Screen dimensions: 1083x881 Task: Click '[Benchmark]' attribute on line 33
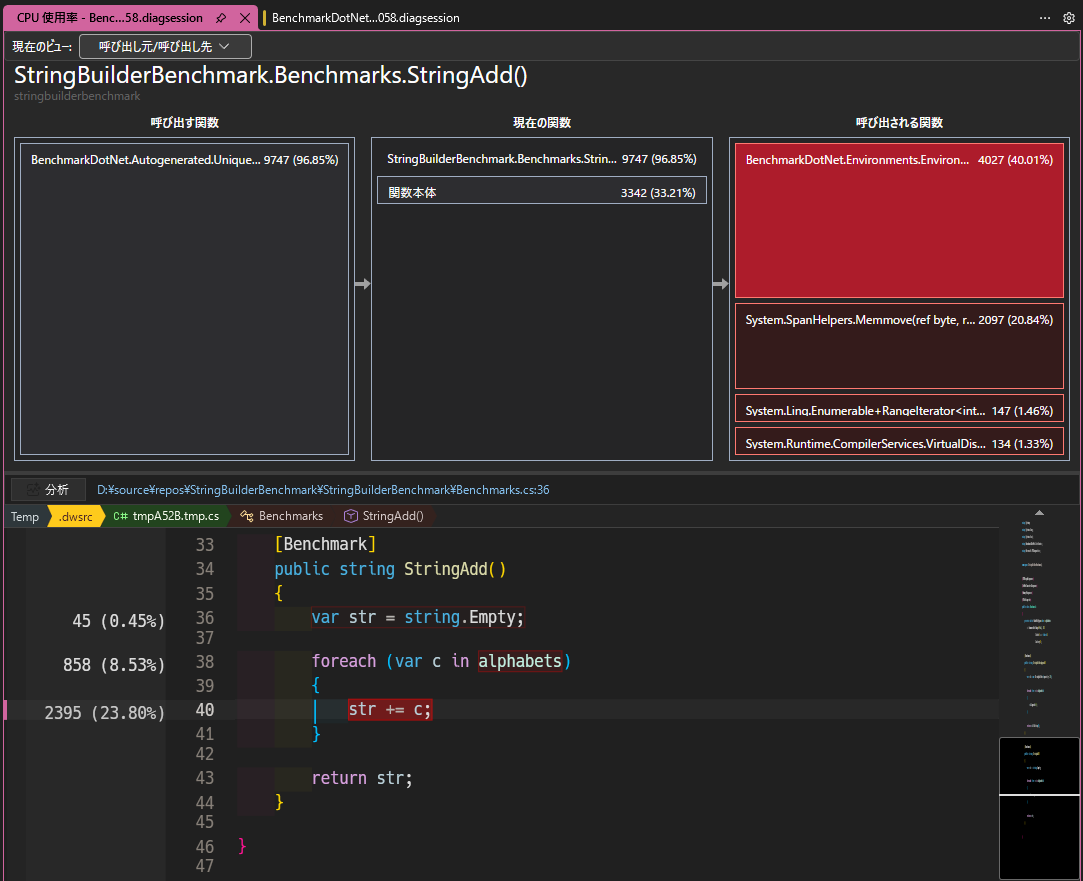coord(325,544)
